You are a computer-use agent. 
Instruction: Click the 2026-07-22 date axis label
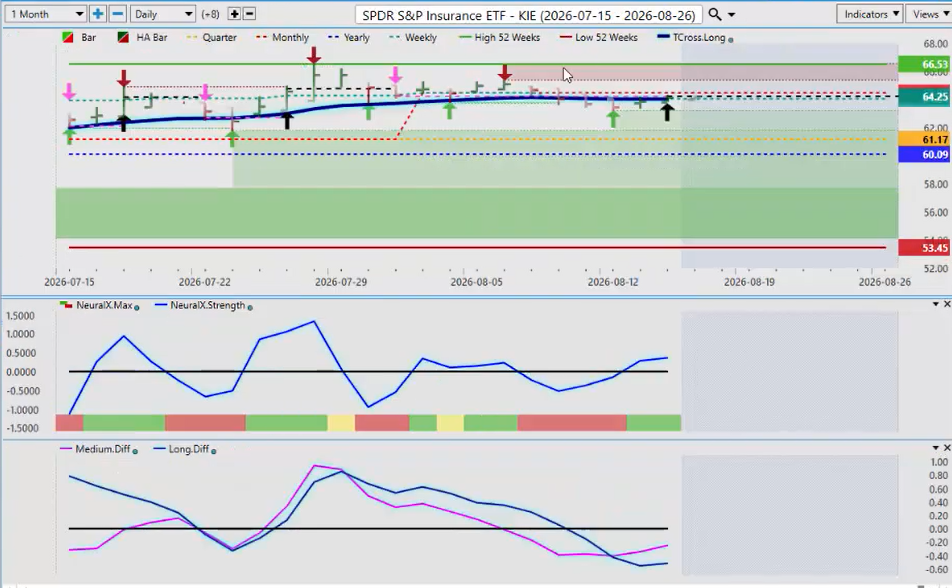[x=205, y=282]
